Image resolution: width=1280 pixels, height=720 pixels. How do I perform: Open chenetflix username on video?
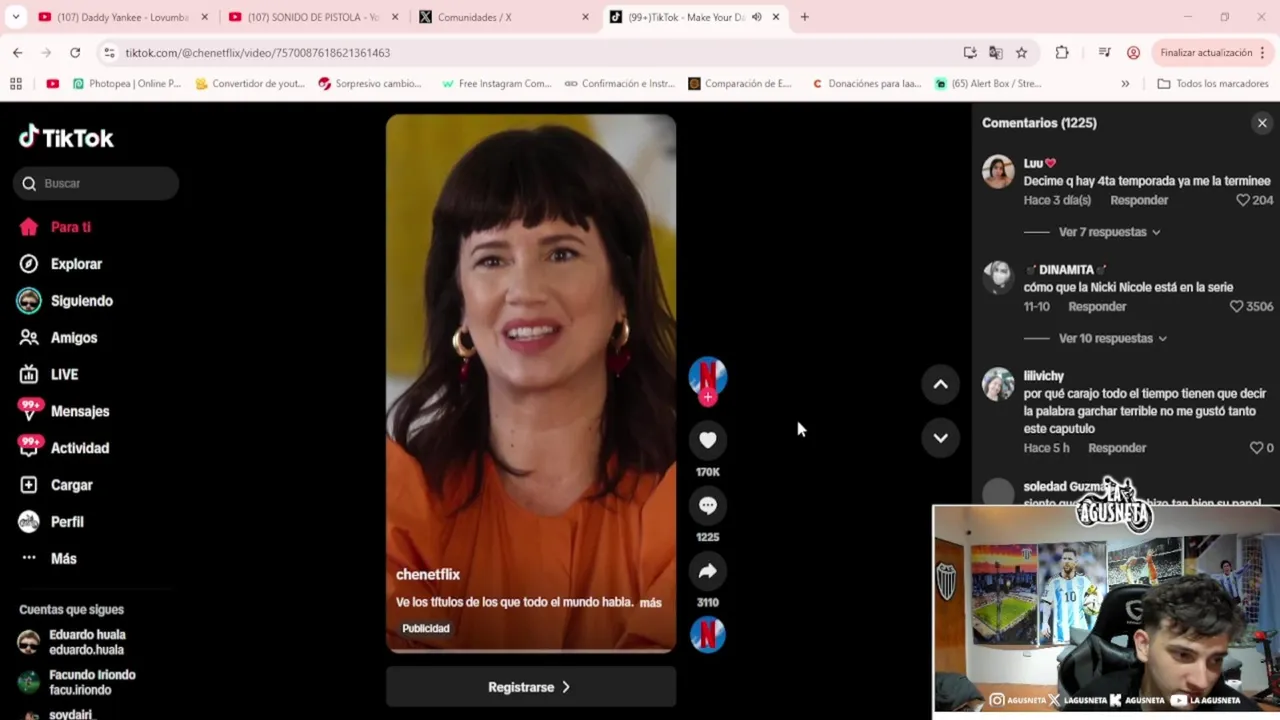(x=428, y=574)
